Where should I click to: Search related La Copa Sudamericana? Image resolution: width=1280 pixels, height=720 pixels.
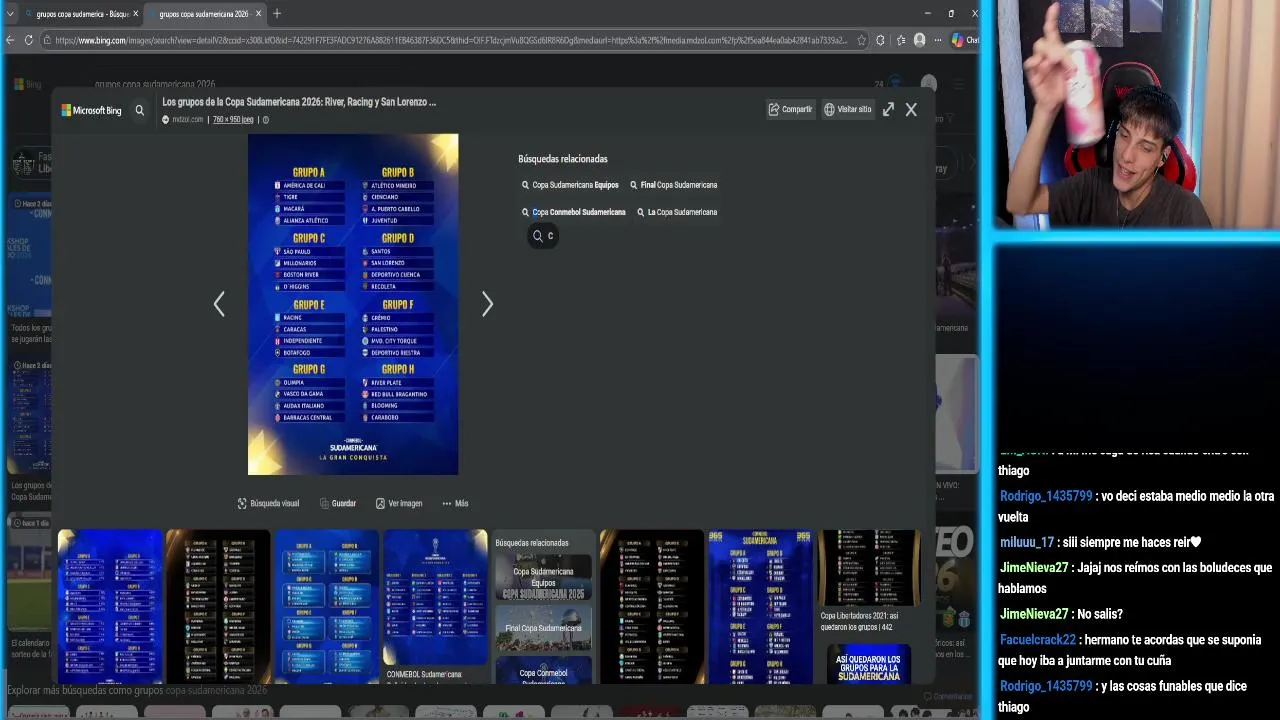pos(677,212)
